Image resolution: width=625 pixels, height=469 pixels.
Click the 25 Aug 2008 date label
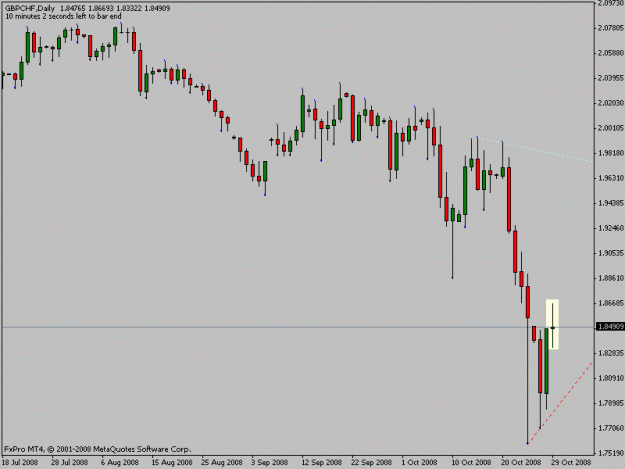[222, 463]
